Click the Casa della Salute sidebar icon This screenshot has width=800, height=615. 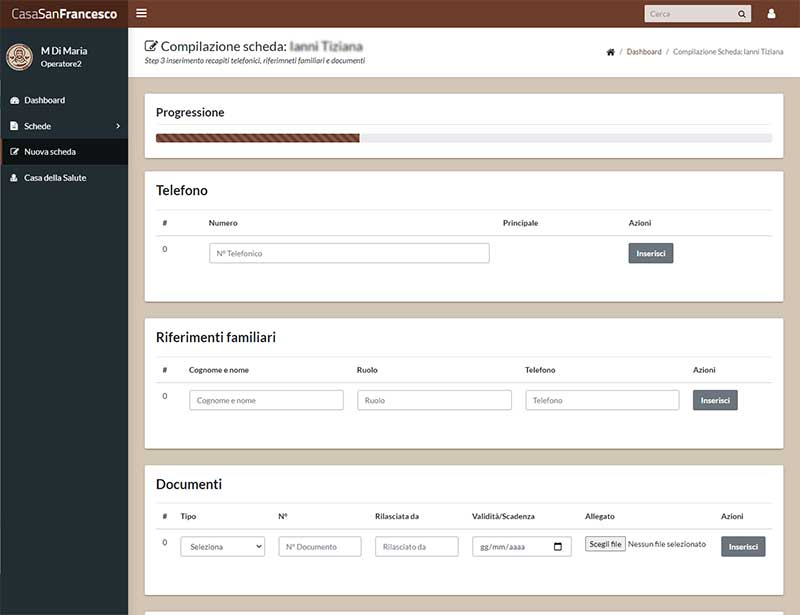(14, 178)
